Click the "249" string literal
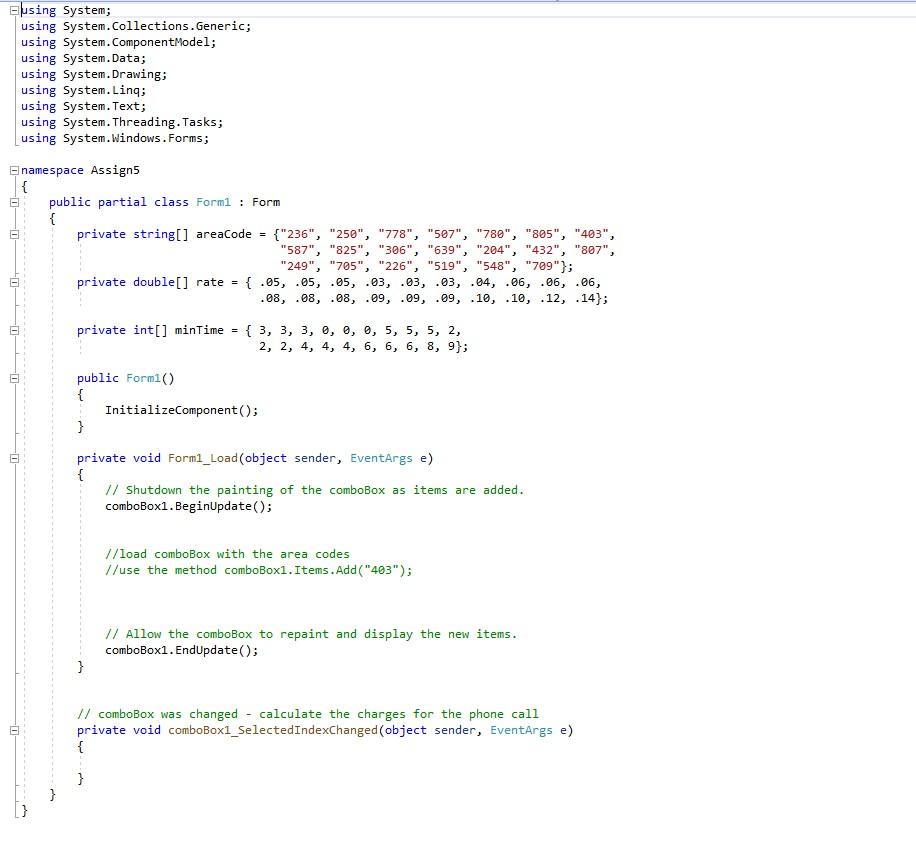916x850 pixels. pos(297,266)
